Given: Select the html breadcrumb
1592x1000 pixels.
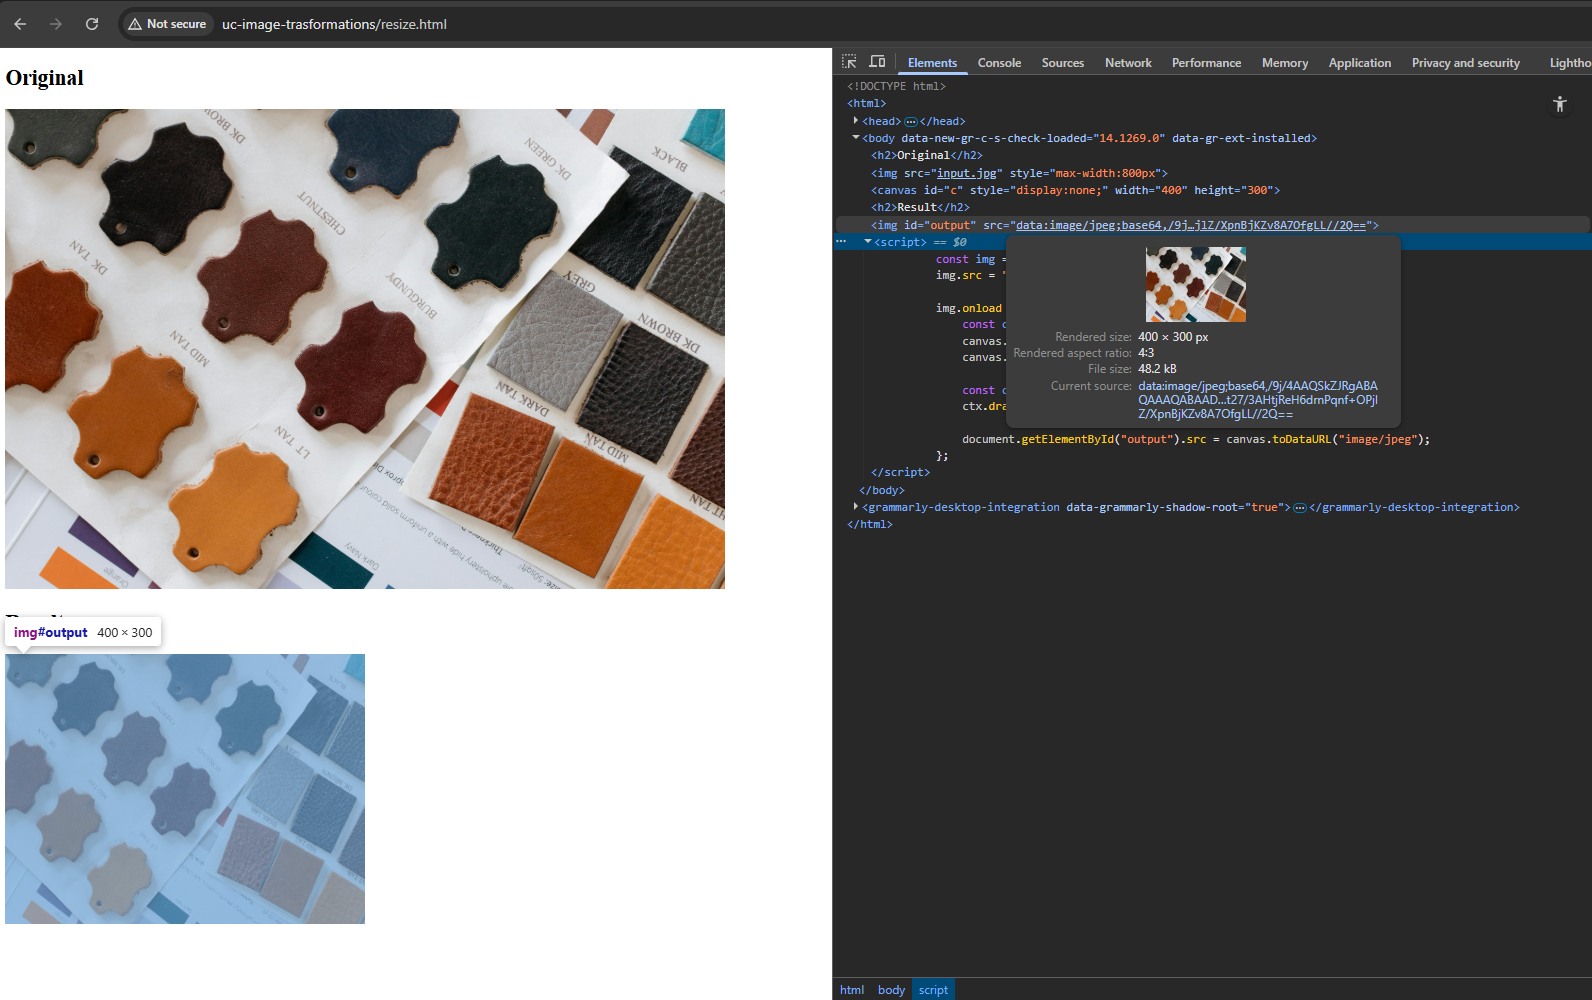Looking at the screenshot, I should [852, 990].
